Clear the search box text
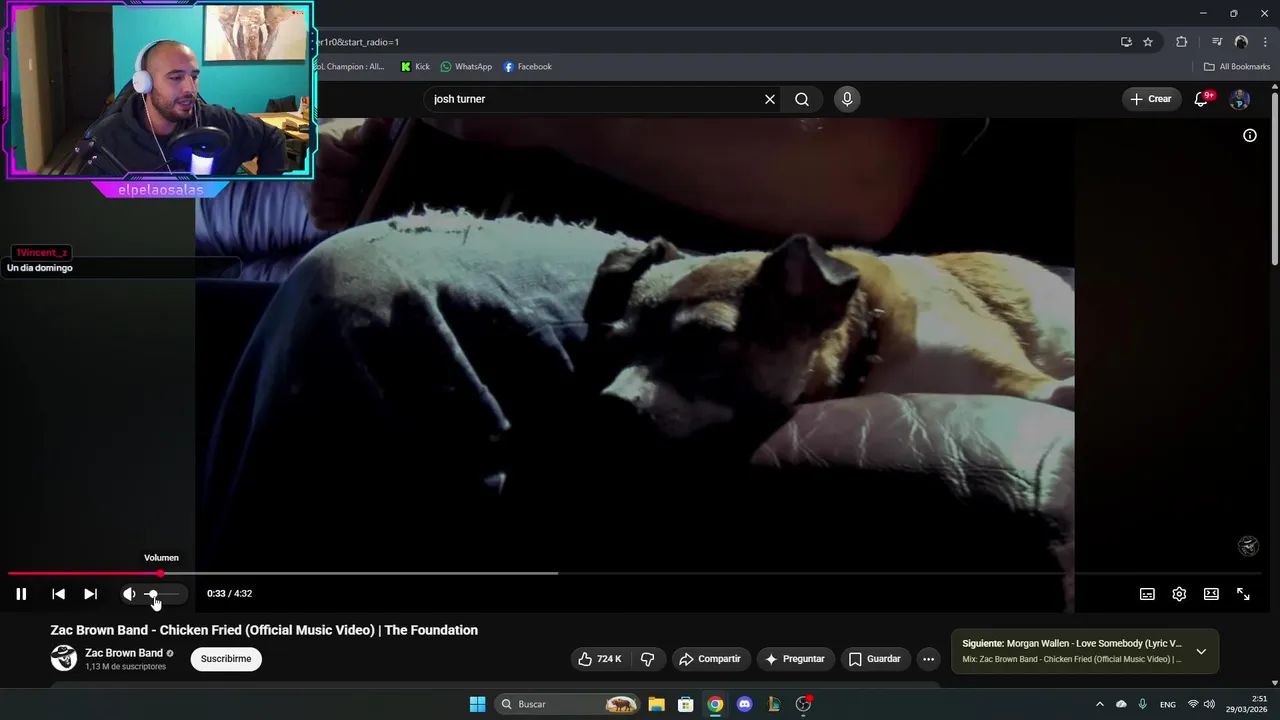 point(770,99)
